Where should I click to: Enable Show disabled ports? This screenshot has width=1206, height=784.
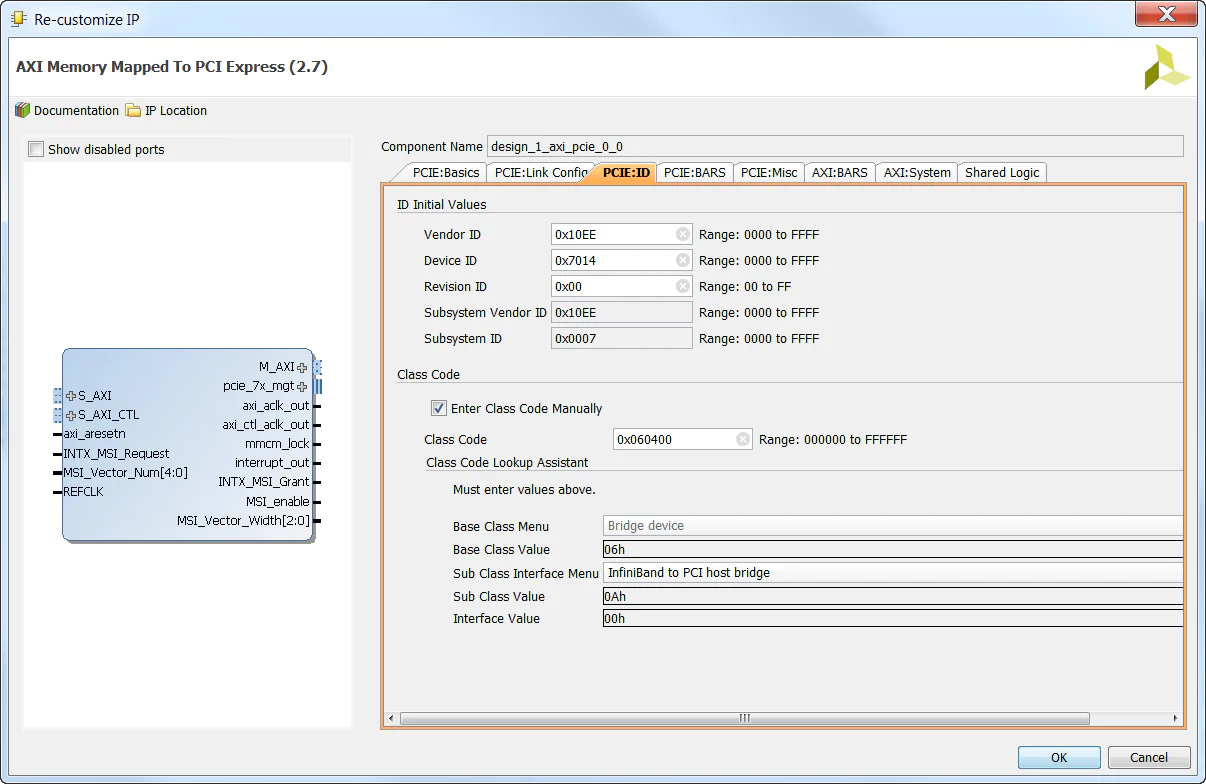[36, 147]
